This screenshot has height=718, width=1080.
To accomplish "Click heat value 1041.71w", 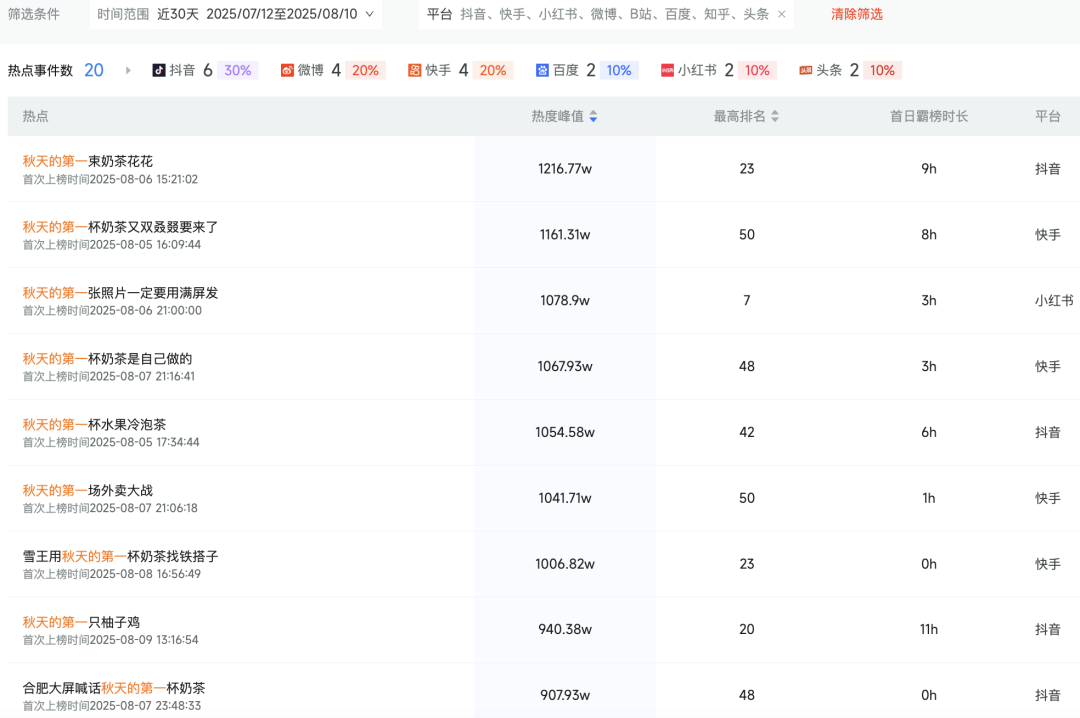I will coord(565,498).
